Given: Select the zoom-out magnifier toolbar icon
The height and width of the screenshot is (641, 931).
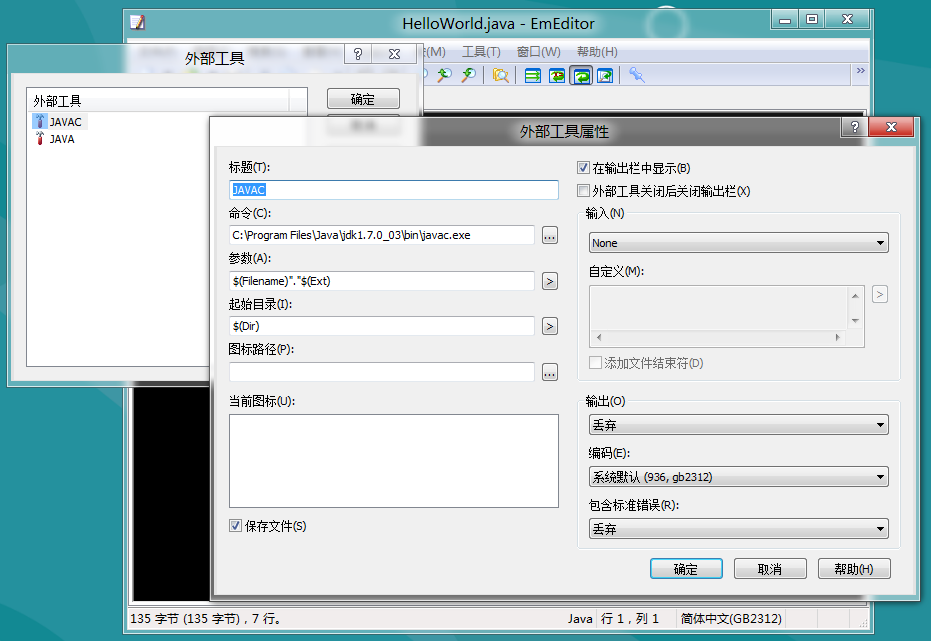Looking at the screenshot, I should point(469,74).
